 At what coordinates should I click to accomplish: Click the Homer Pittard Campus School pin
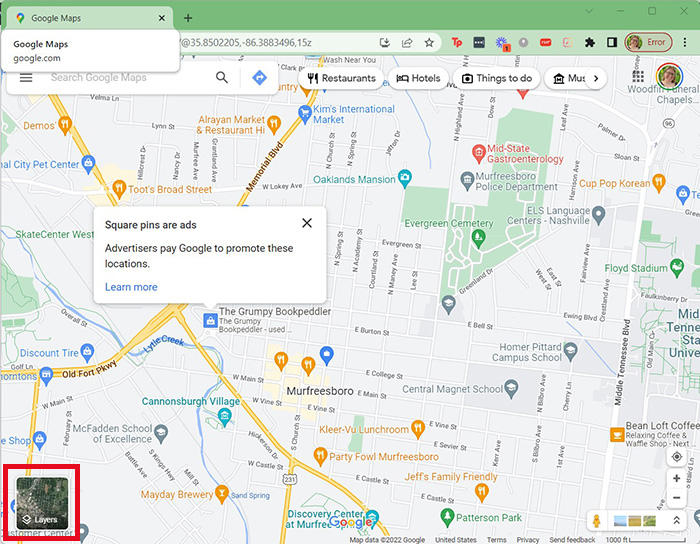tap(570, 351)
